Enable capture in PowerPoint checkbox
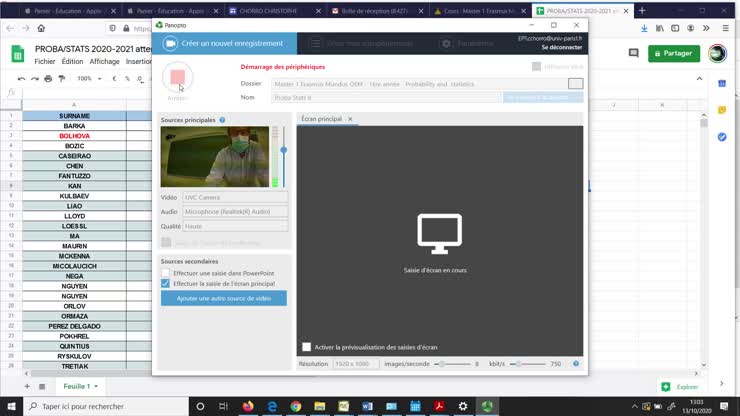The width and height of the screenshot is (740, 416). (x=166, y=273)
